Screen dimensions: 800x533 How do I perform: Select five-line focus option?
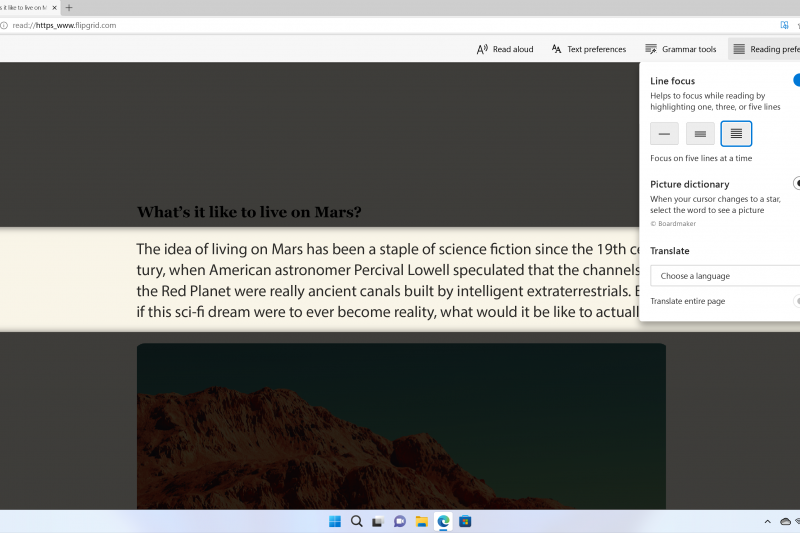736,134
